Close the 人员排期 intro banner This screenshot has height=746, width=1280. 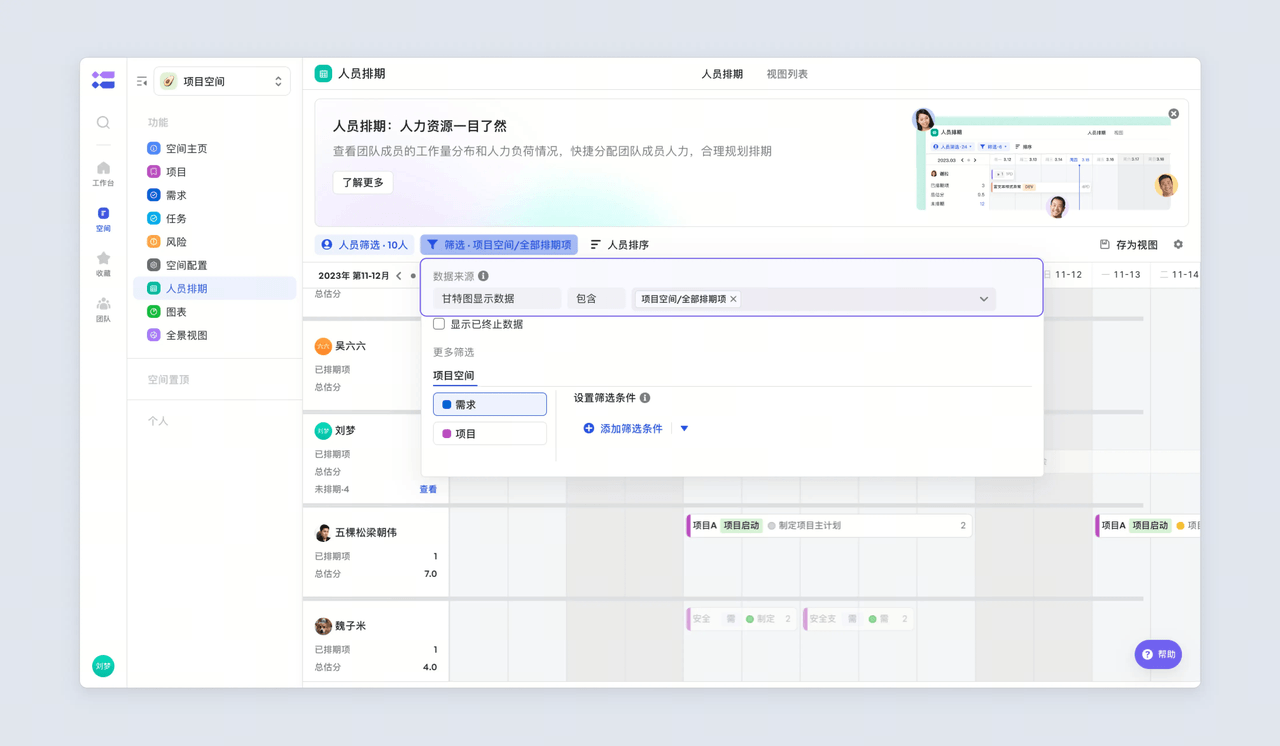(x=1174, y=114)
